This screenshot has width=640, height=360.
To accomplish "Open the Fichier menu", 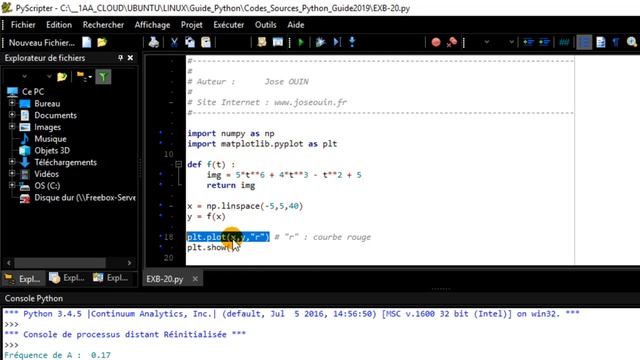I will [23, 25].
